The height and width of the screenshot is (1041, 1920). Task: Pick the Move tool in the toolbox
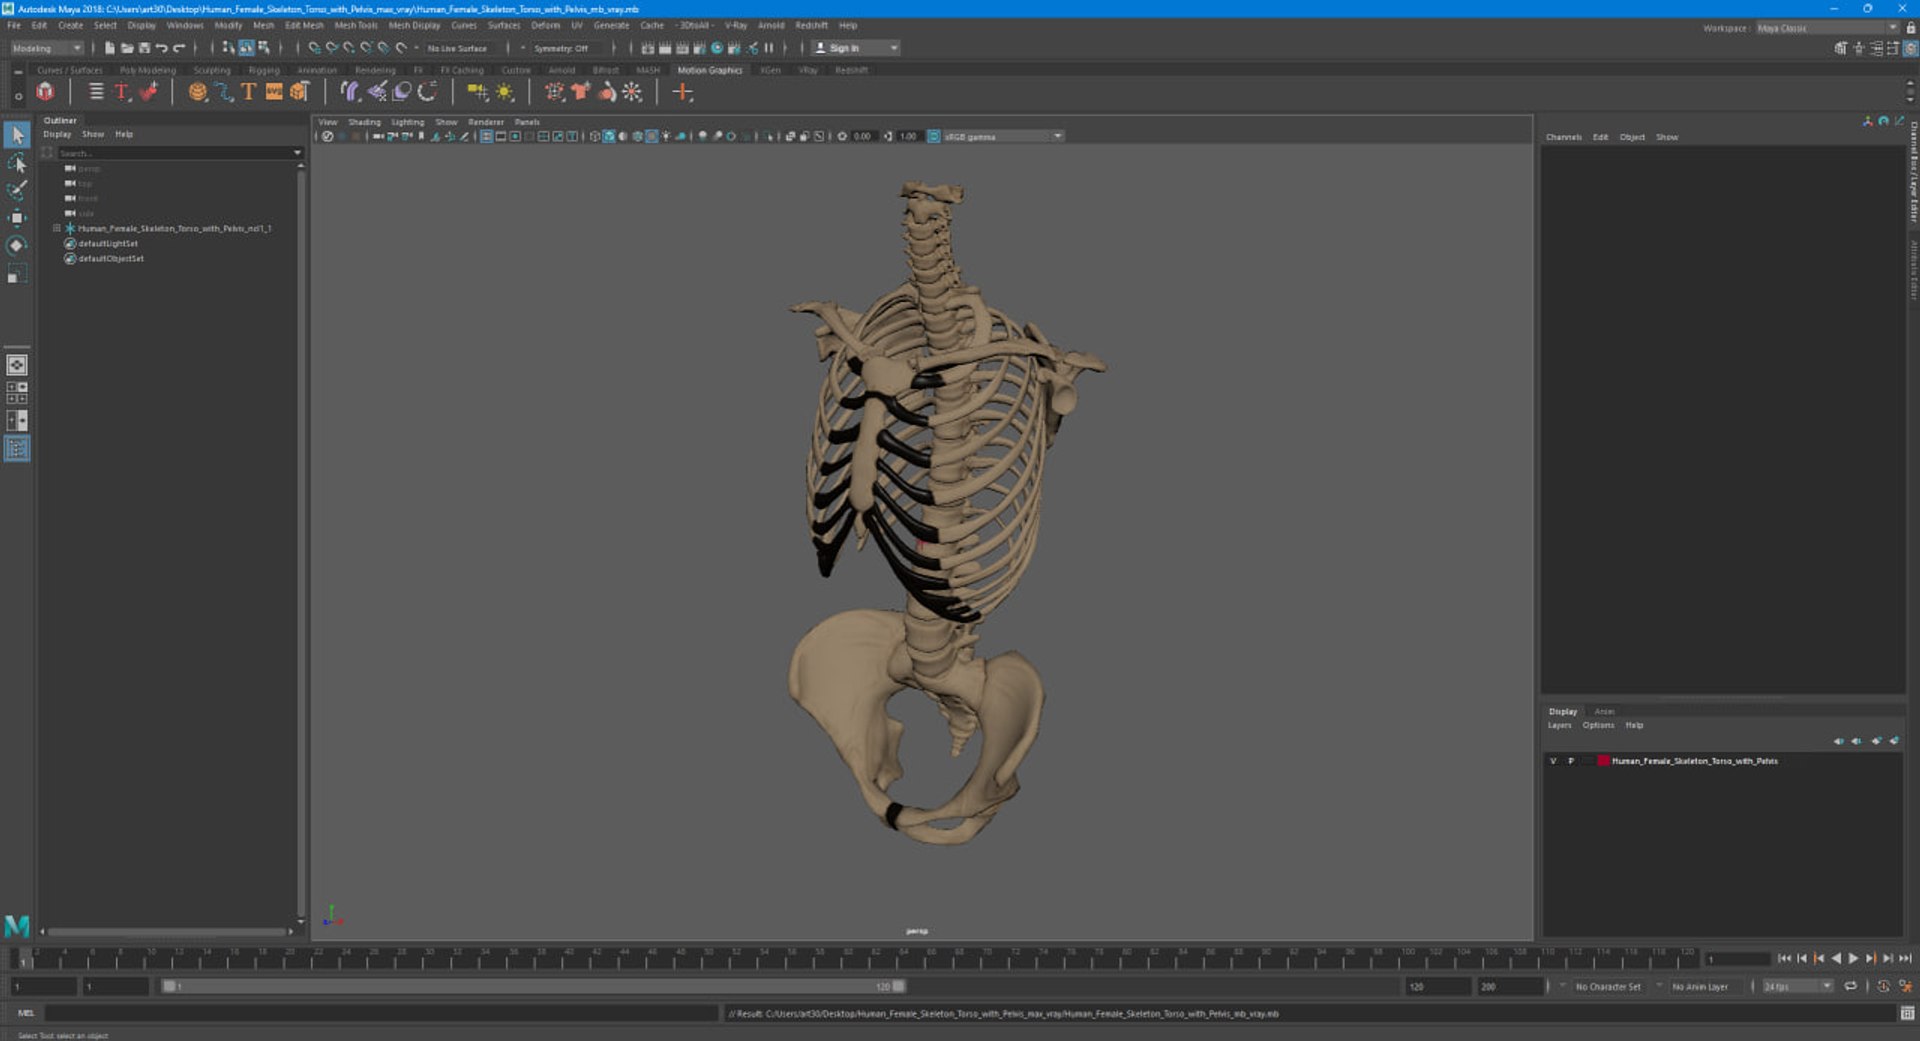[17, 217]
